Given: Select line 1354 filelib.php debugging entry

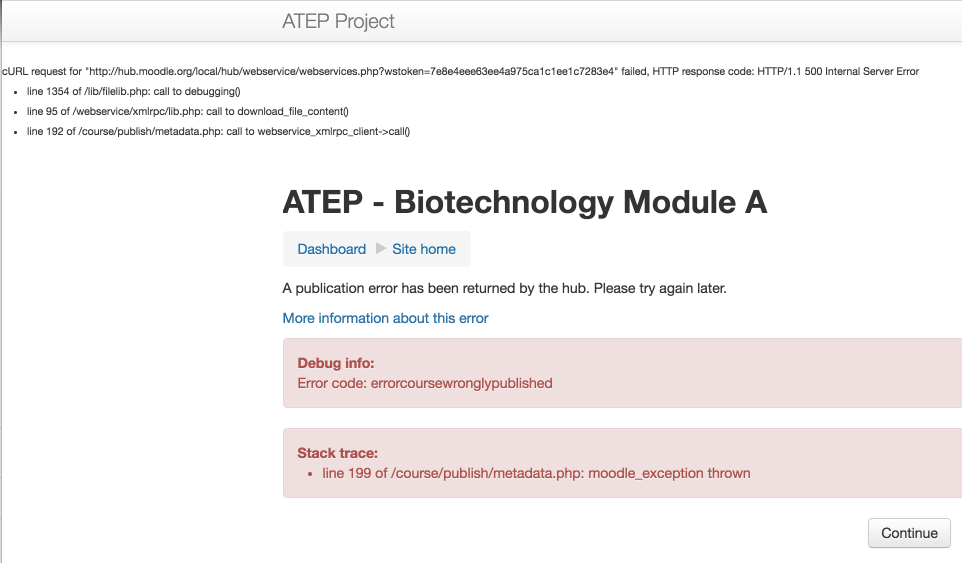Looking at the screenshot, I should coord(133,91).
